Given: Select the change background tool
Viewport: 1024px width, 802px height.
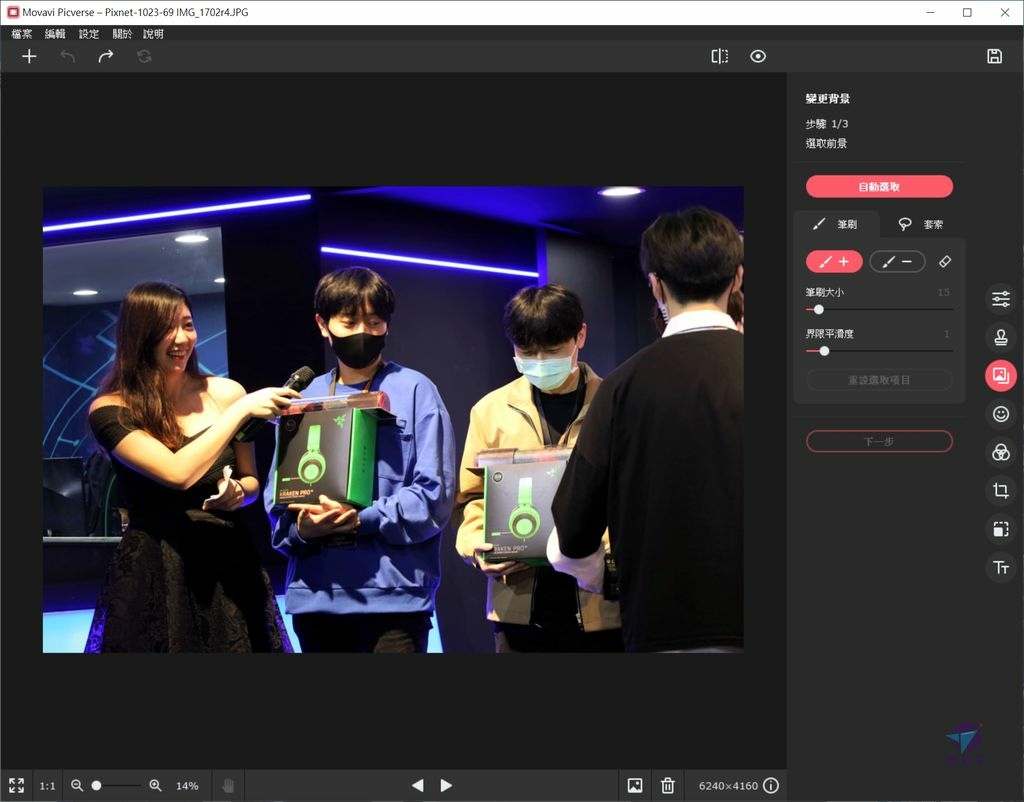Looking at the screenshot, I should (x=1000, y=376).
